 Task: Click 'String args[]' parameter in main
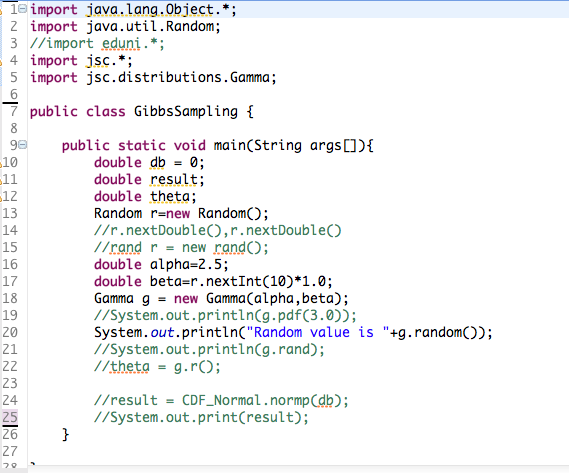pyautogui.click(x=305, y=146)
